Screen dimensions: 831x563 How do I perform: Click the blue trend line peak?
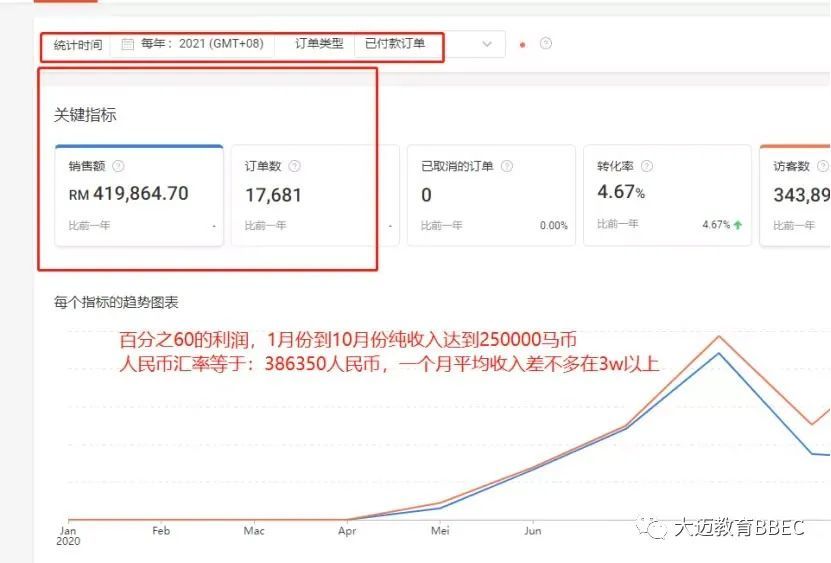719,353
